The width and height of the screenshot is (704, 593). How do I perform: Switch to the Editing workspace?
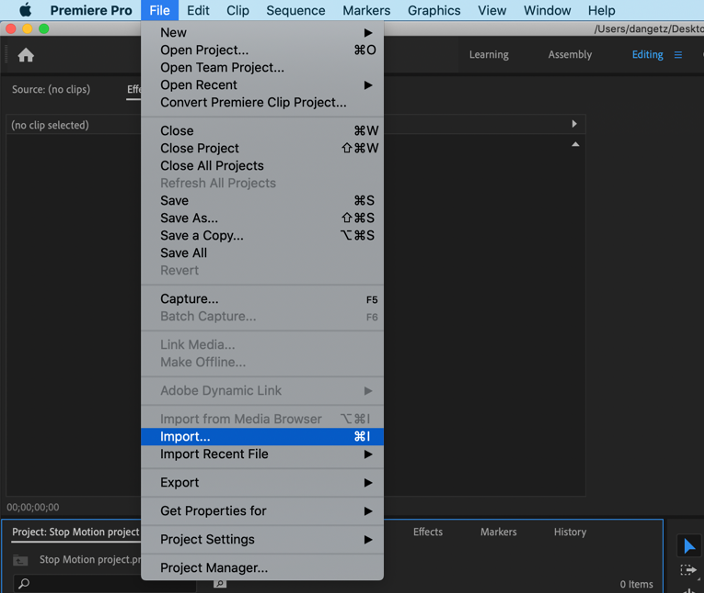647,55
